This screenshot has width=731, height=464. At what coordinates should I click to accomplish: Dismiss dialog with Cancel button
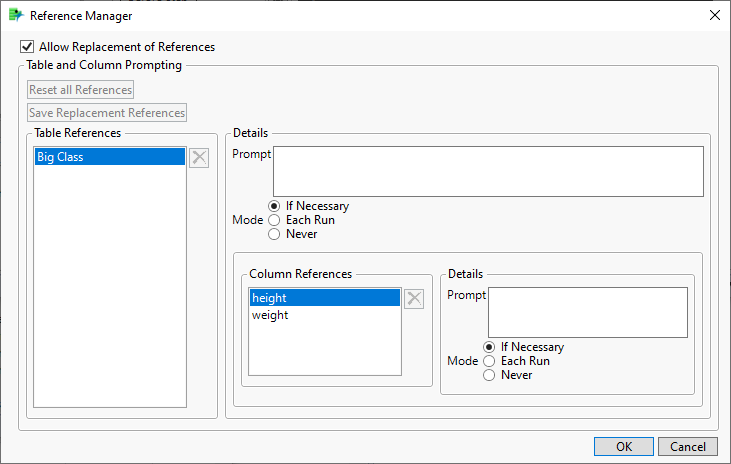pyautogui.click(x=688, y=447)
